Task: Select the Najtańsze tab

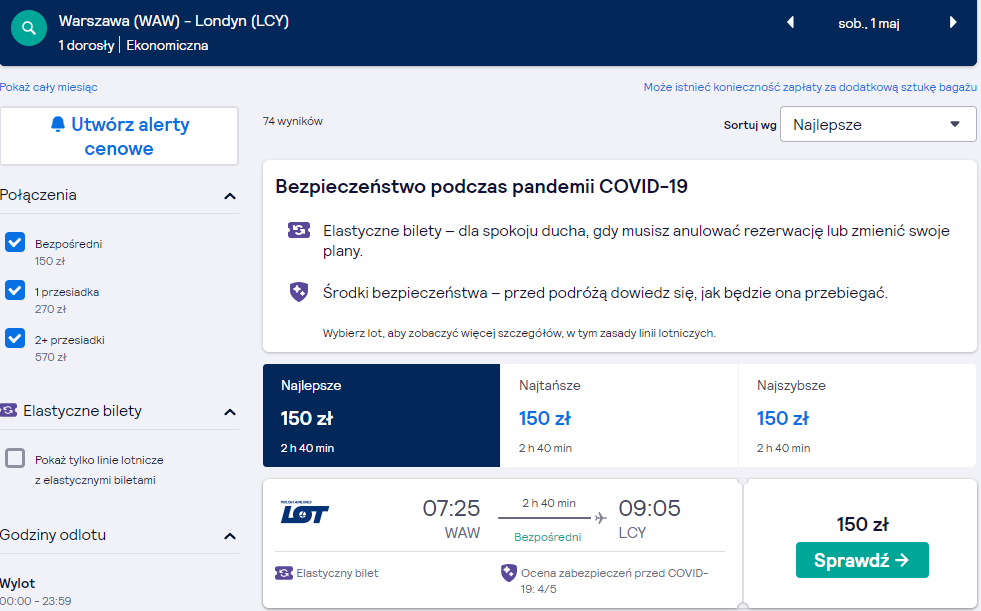Action: click(x=619, y=415)
